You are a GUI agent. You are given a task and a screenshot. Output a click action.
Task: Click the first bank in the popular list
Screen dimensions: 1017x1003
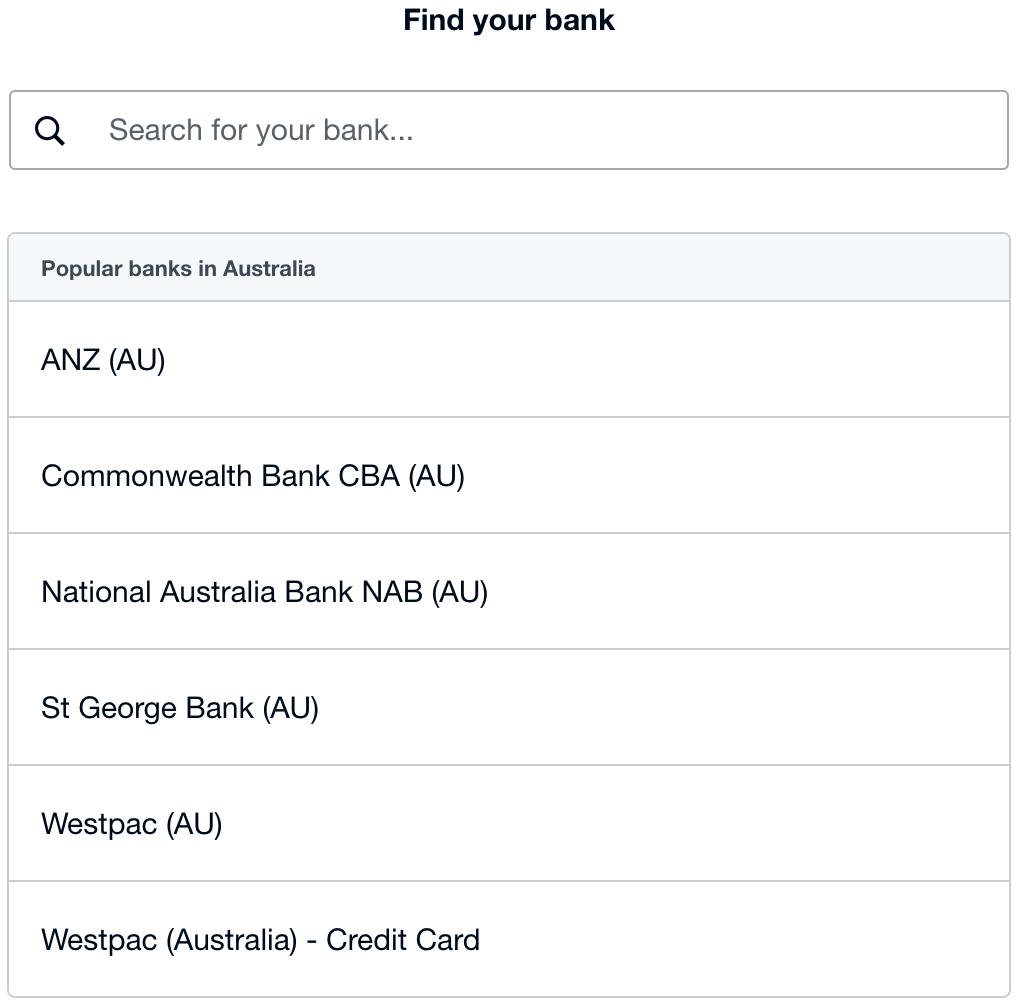(508, 359)
